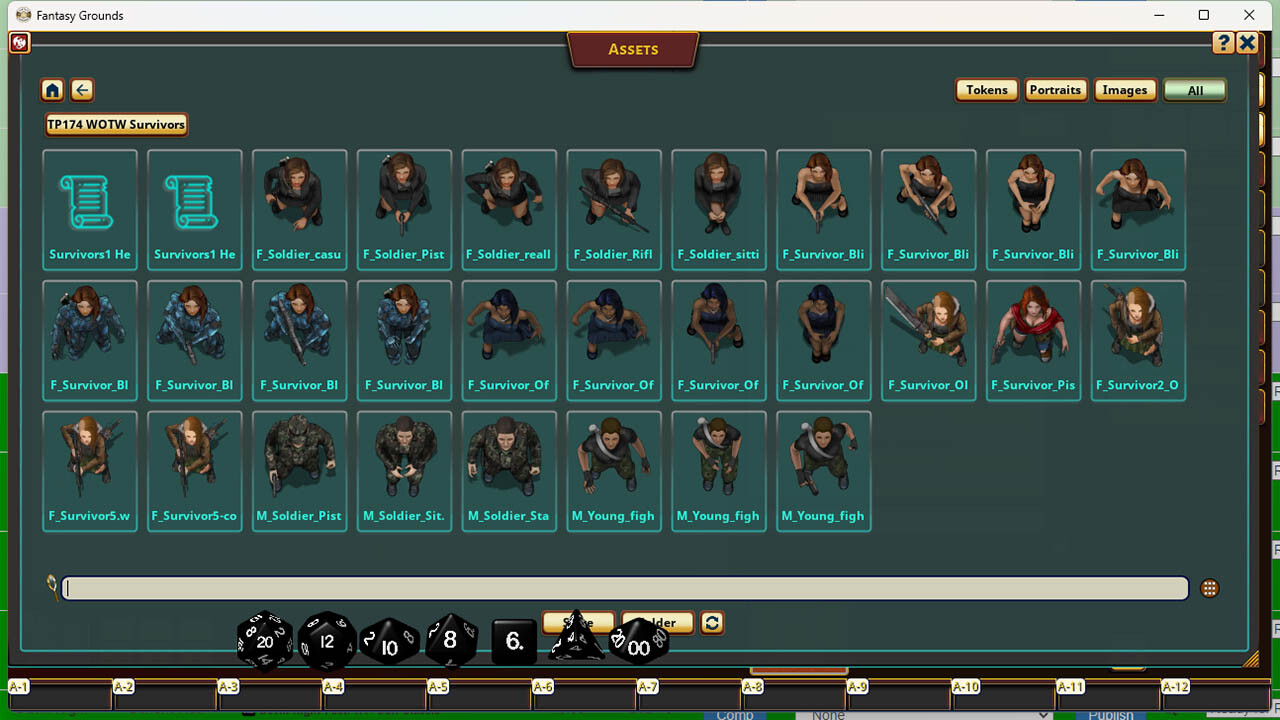Pick the d20 die
The width and height of the screenshot is (1280, 720).
[264, 641]
